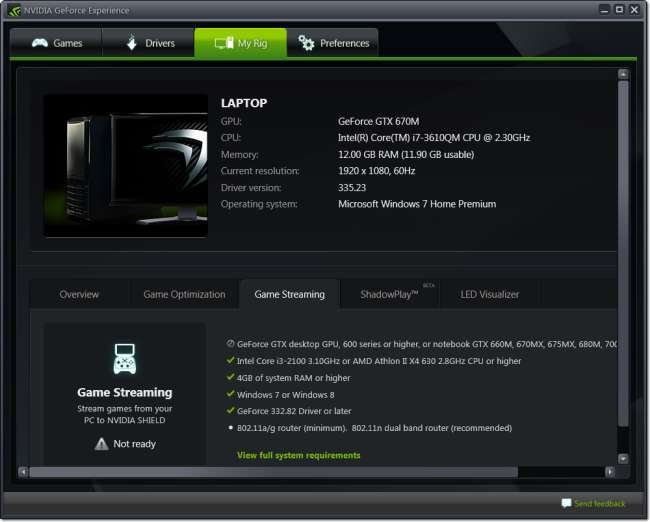Viewport: 650px width, 522px height.
Task: Click the Not ready warning triangle icon
Action: pos(102,444)
